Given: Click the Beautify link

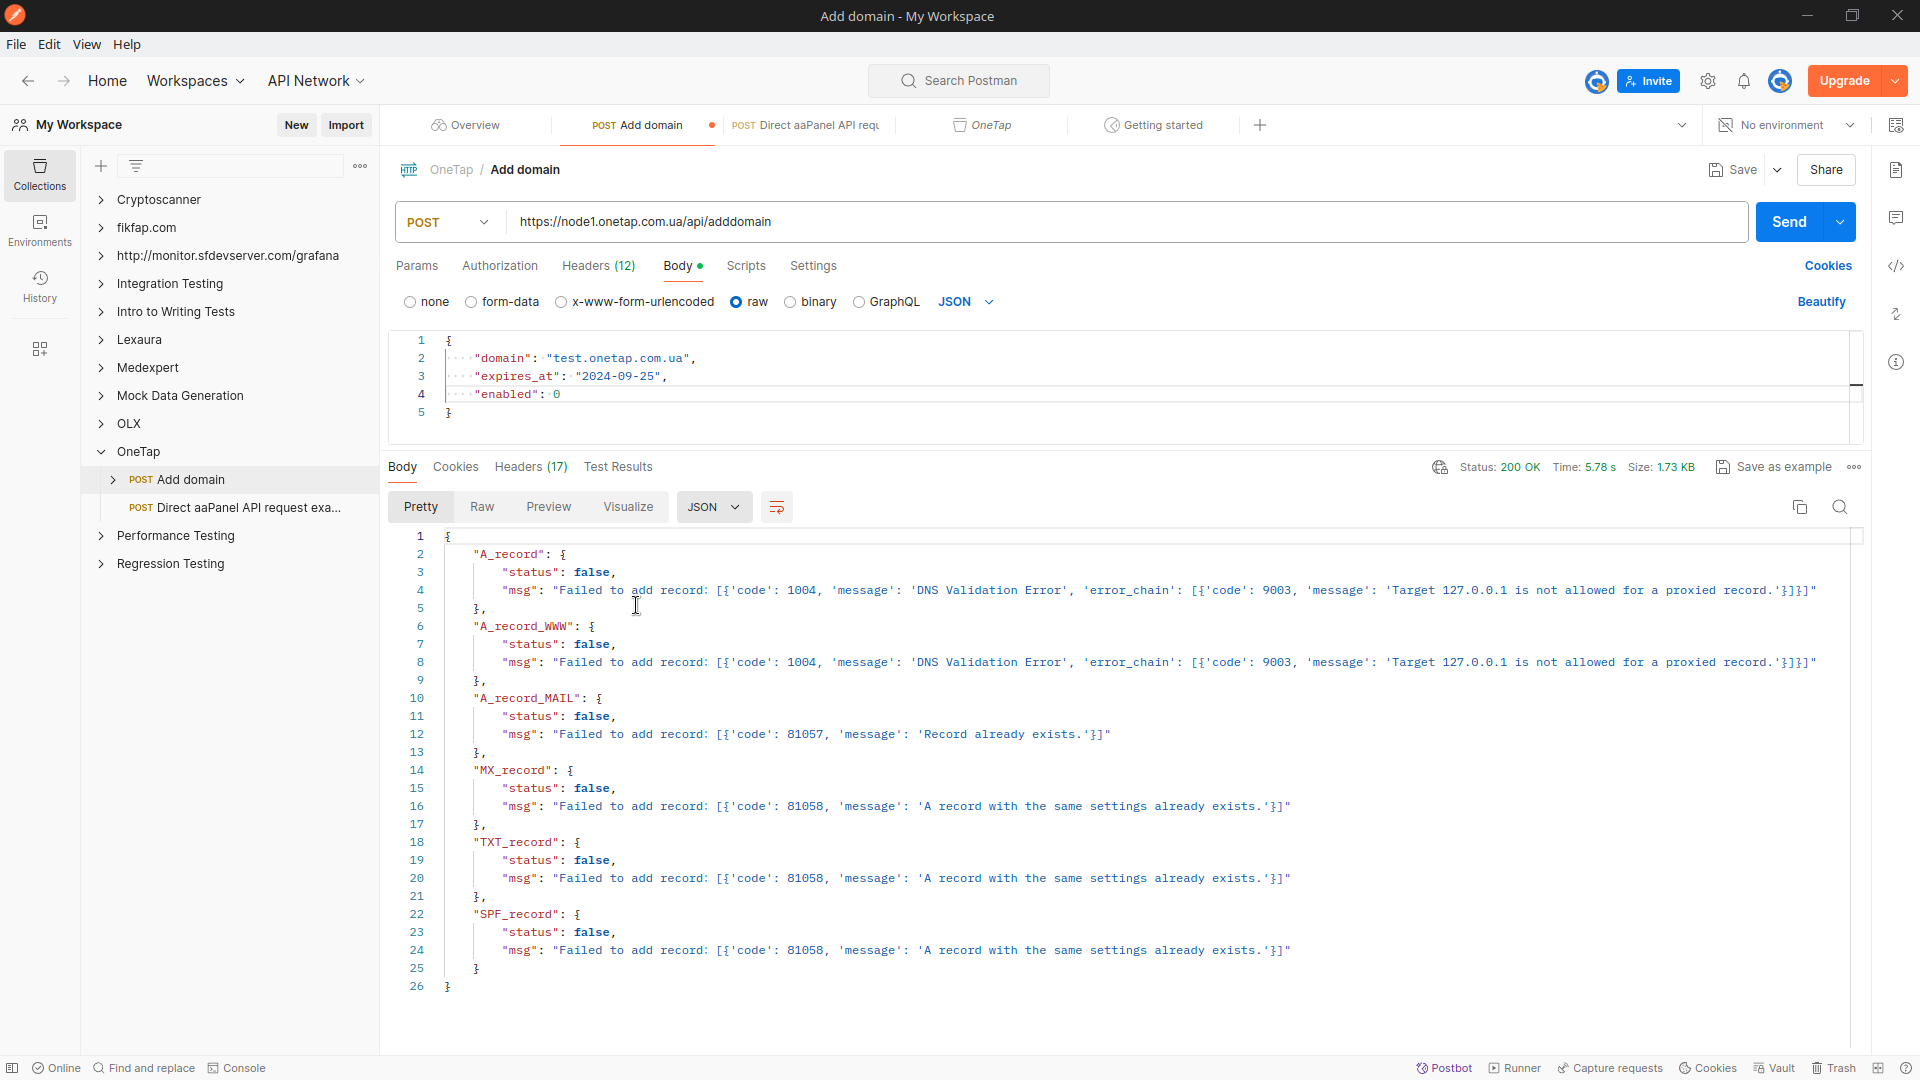Looking at the screenshot, I should tap(1821, 302).
